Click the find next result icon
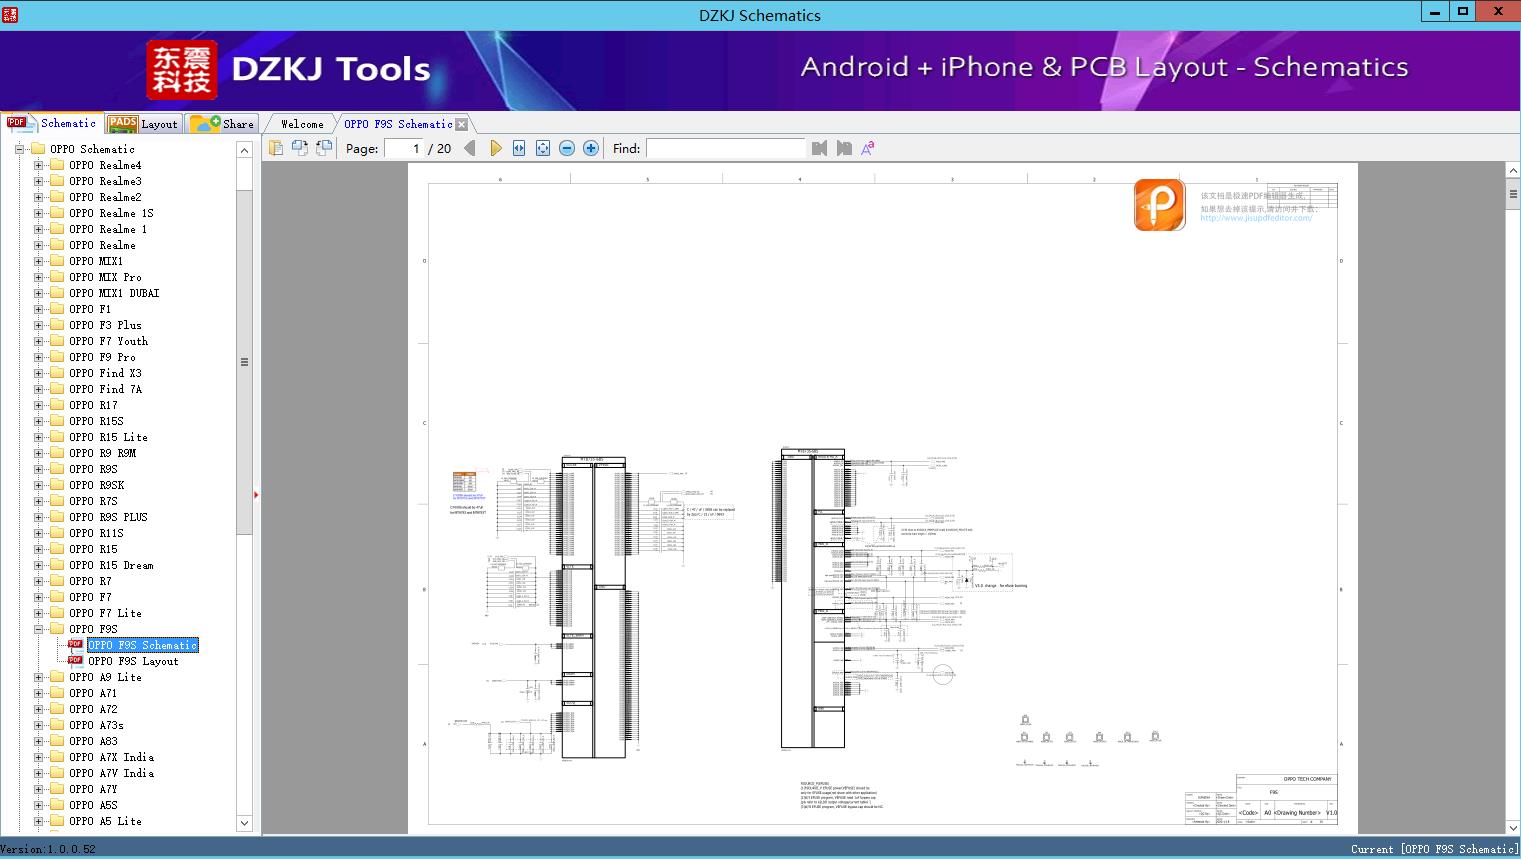Screen dimensions: 1521x859 (x=844, y=148)
